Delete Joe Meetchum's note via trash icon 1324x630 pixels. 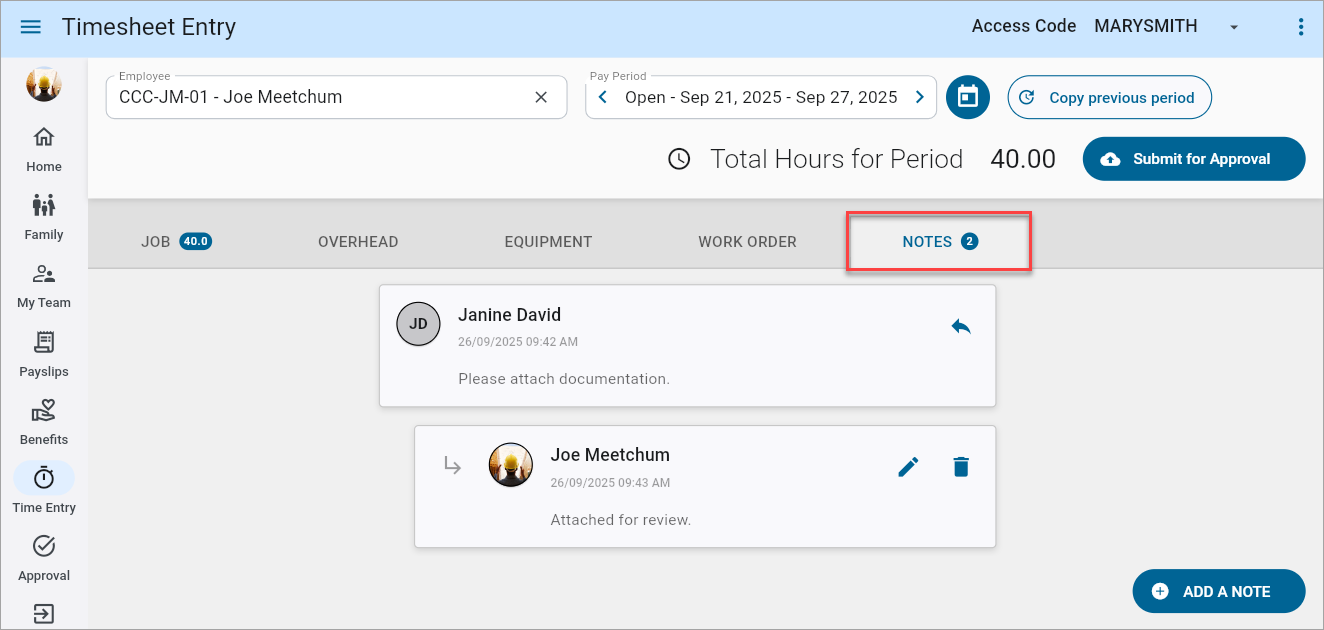click(x=961, y=466)
